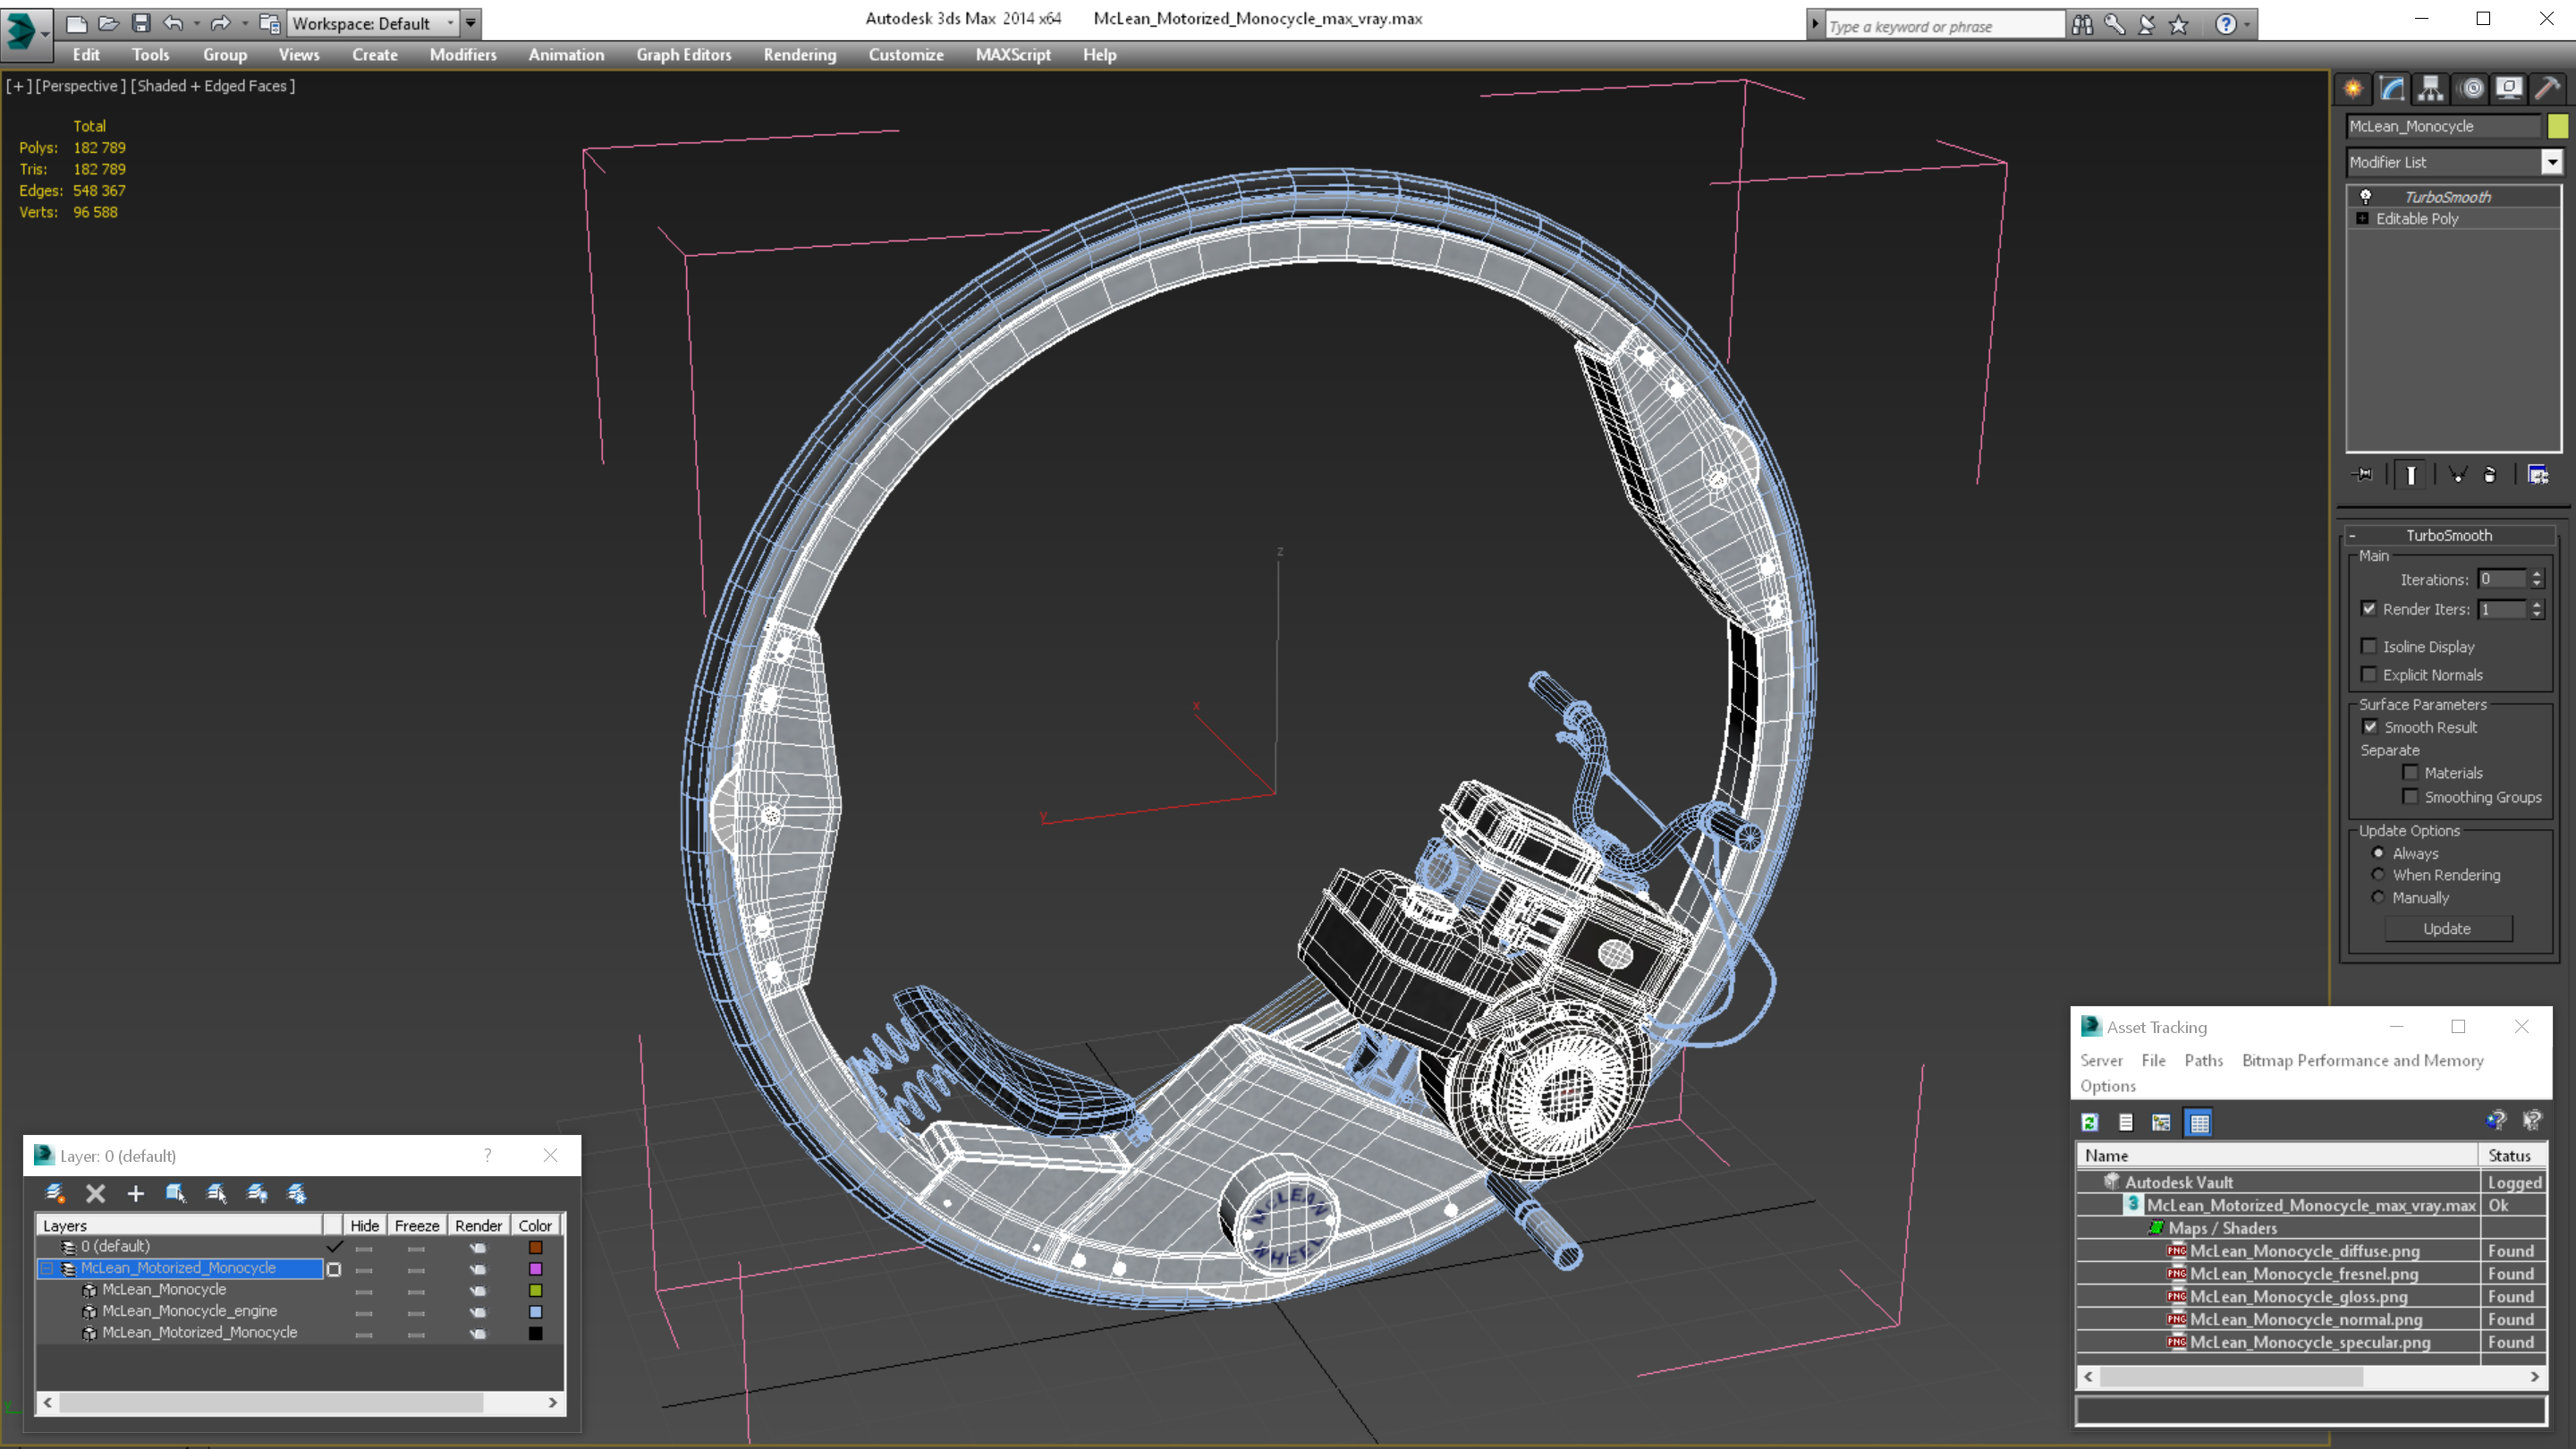2576x1449 pixels.
Task: Toggle the Render Iters checkbox
Action: click(2369, 608)
